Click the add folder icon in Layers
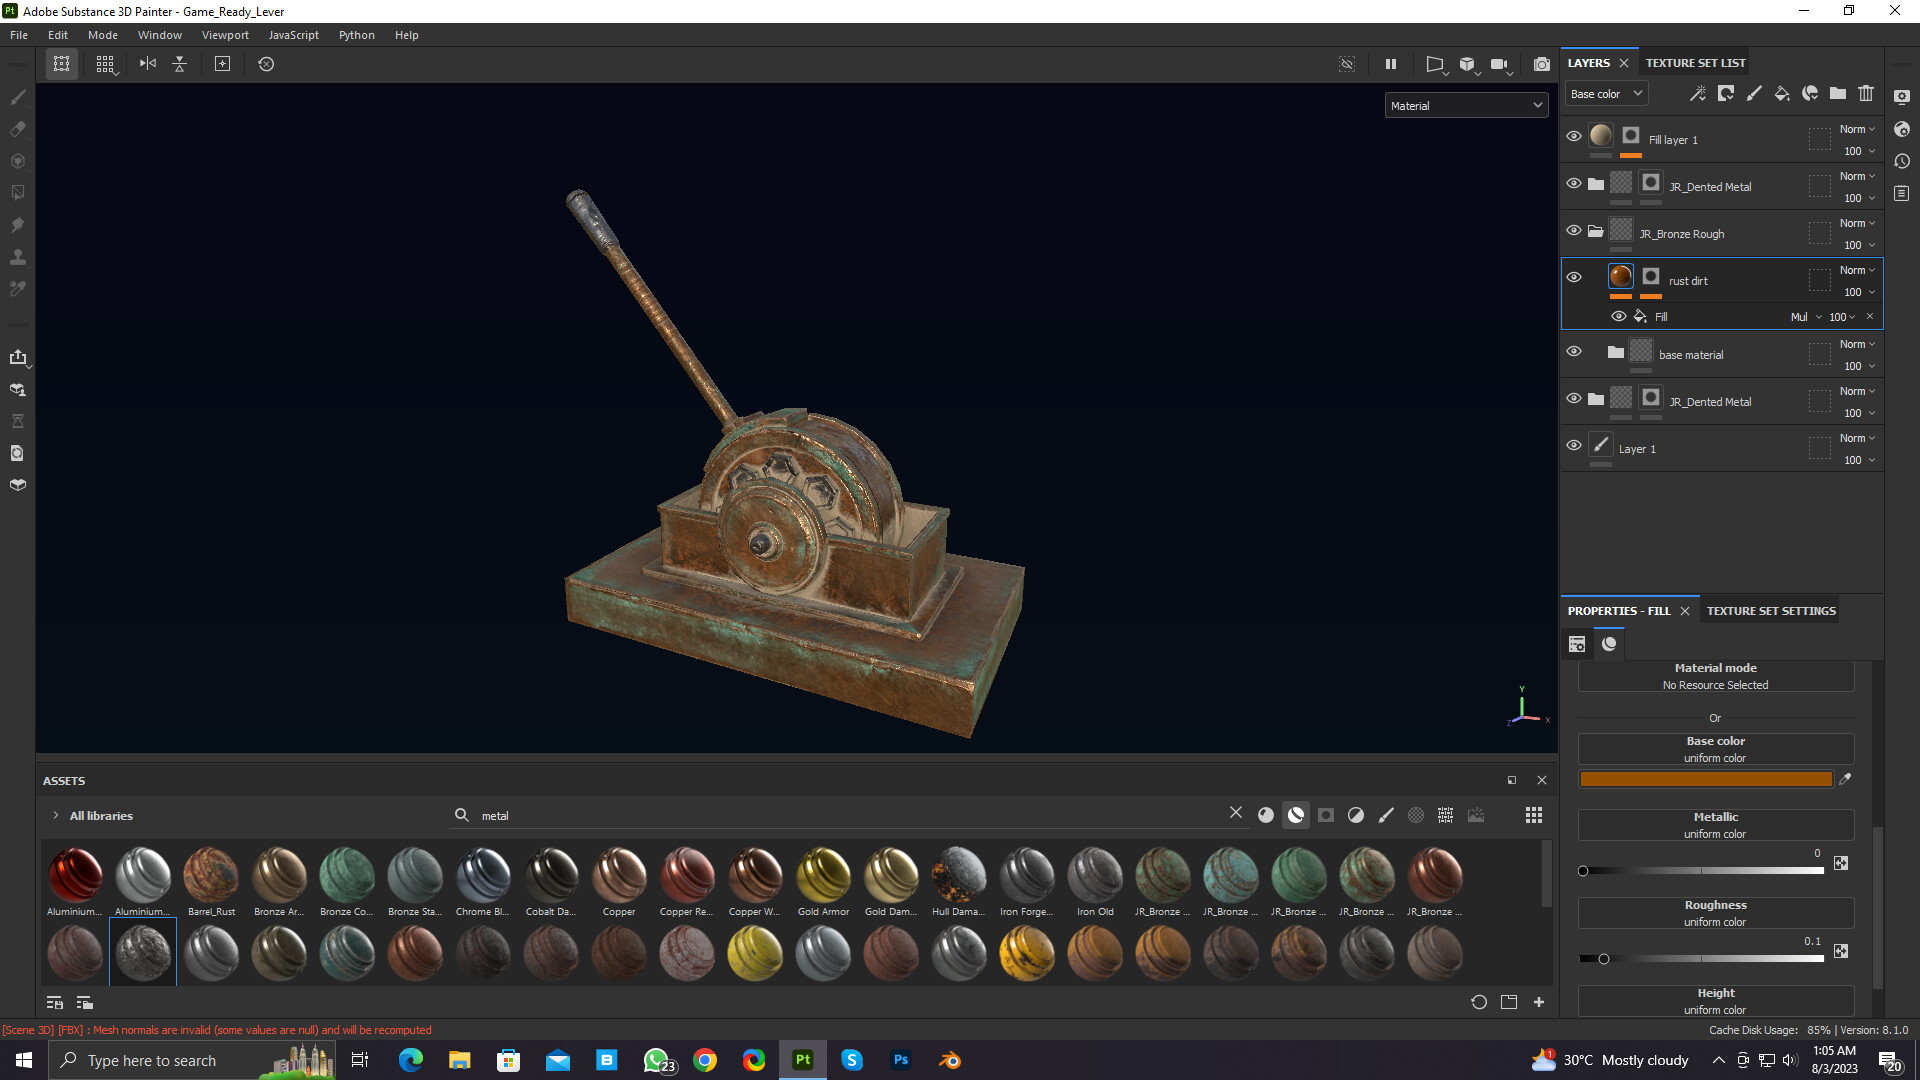 point(1837,93)
